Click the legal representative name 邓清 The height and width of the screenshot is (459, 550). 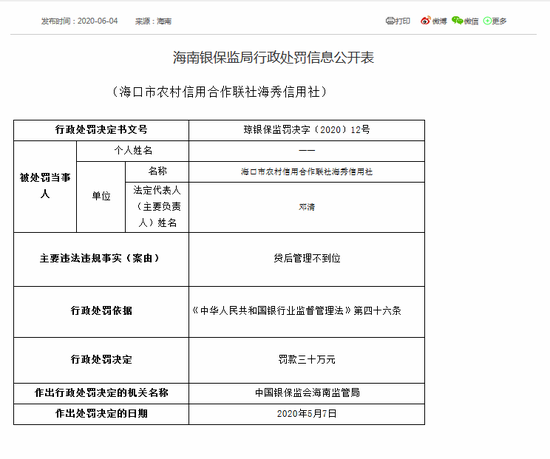307,207
